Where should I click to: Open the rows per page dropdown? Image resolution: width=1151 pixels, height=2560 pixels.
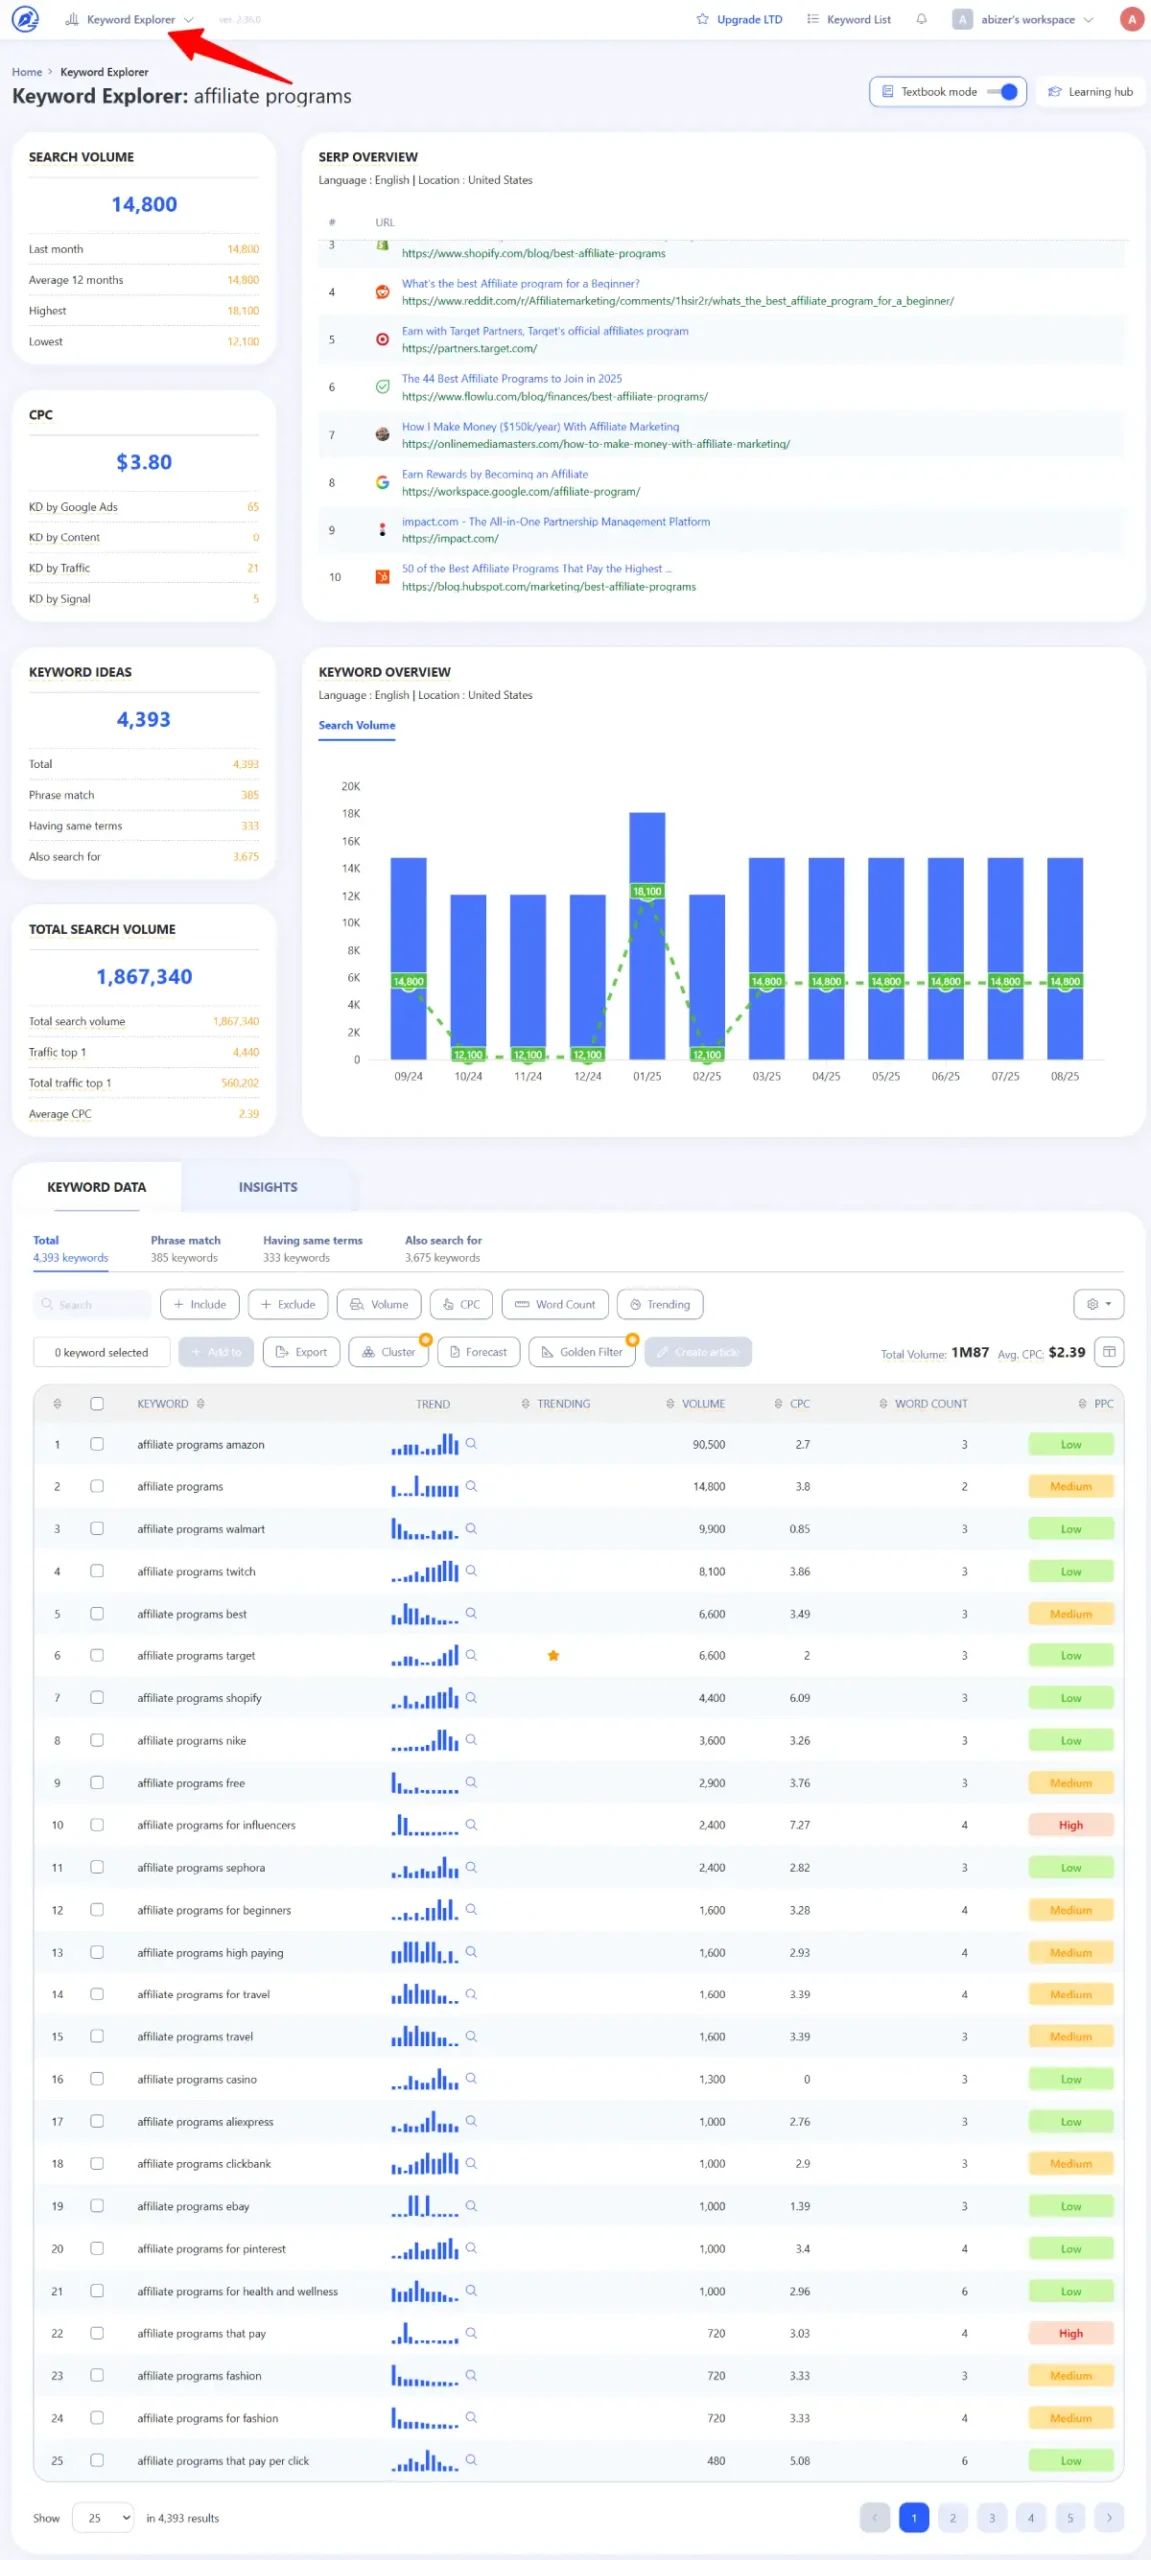(103, 2518)
